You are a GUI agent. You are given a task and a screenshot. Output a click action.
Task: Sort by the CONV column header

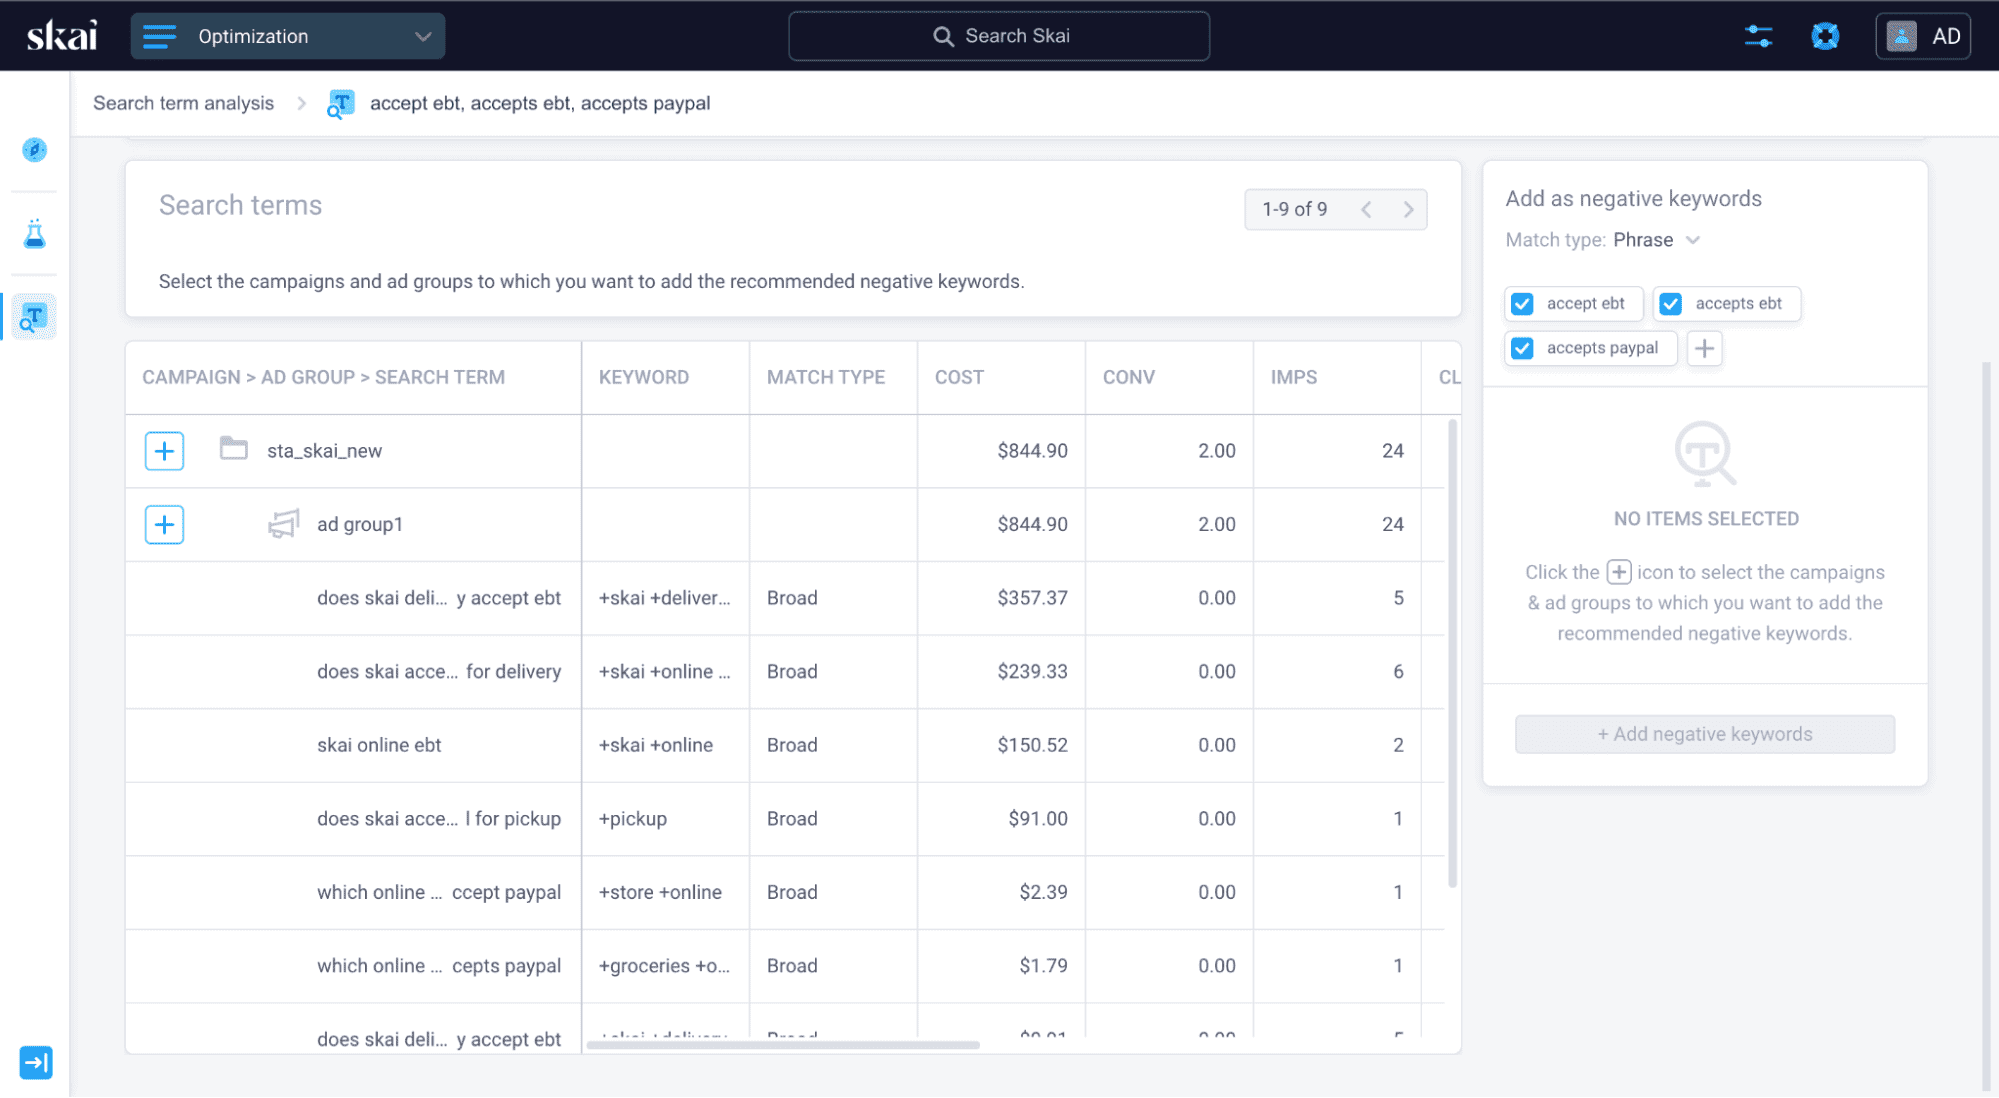(1128, 378)
